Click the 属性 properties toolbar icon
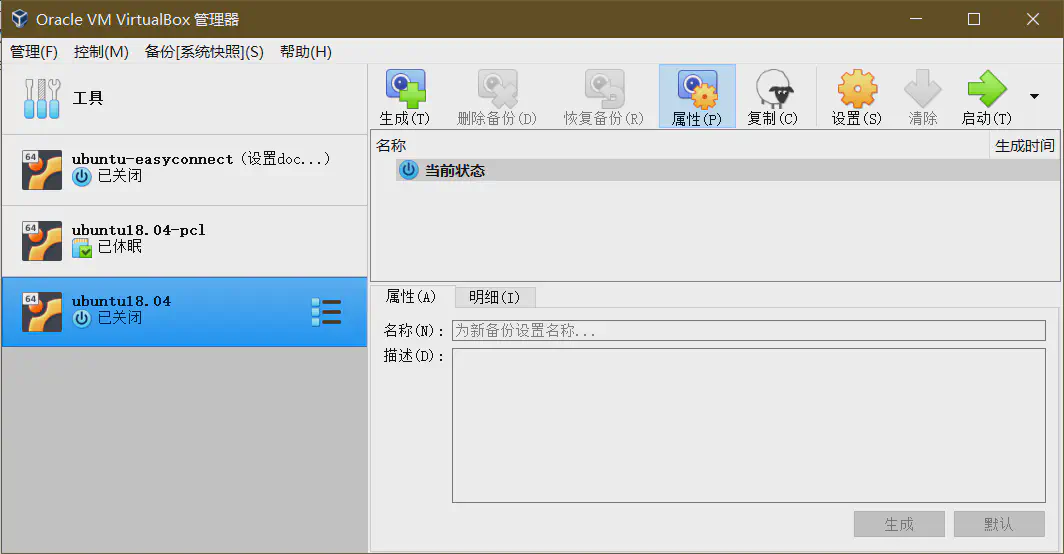The image size is (1064, 554). [x=697, y=90]
